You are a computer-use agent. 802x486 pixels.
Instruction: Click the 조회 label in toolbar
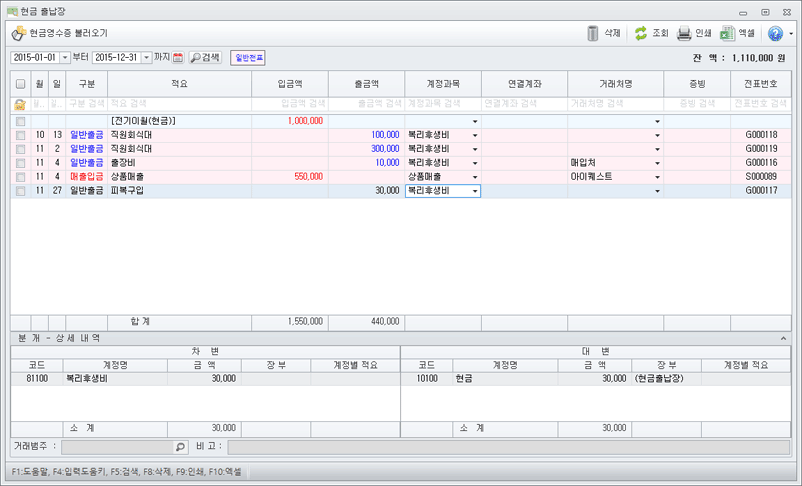pos(660,33)
